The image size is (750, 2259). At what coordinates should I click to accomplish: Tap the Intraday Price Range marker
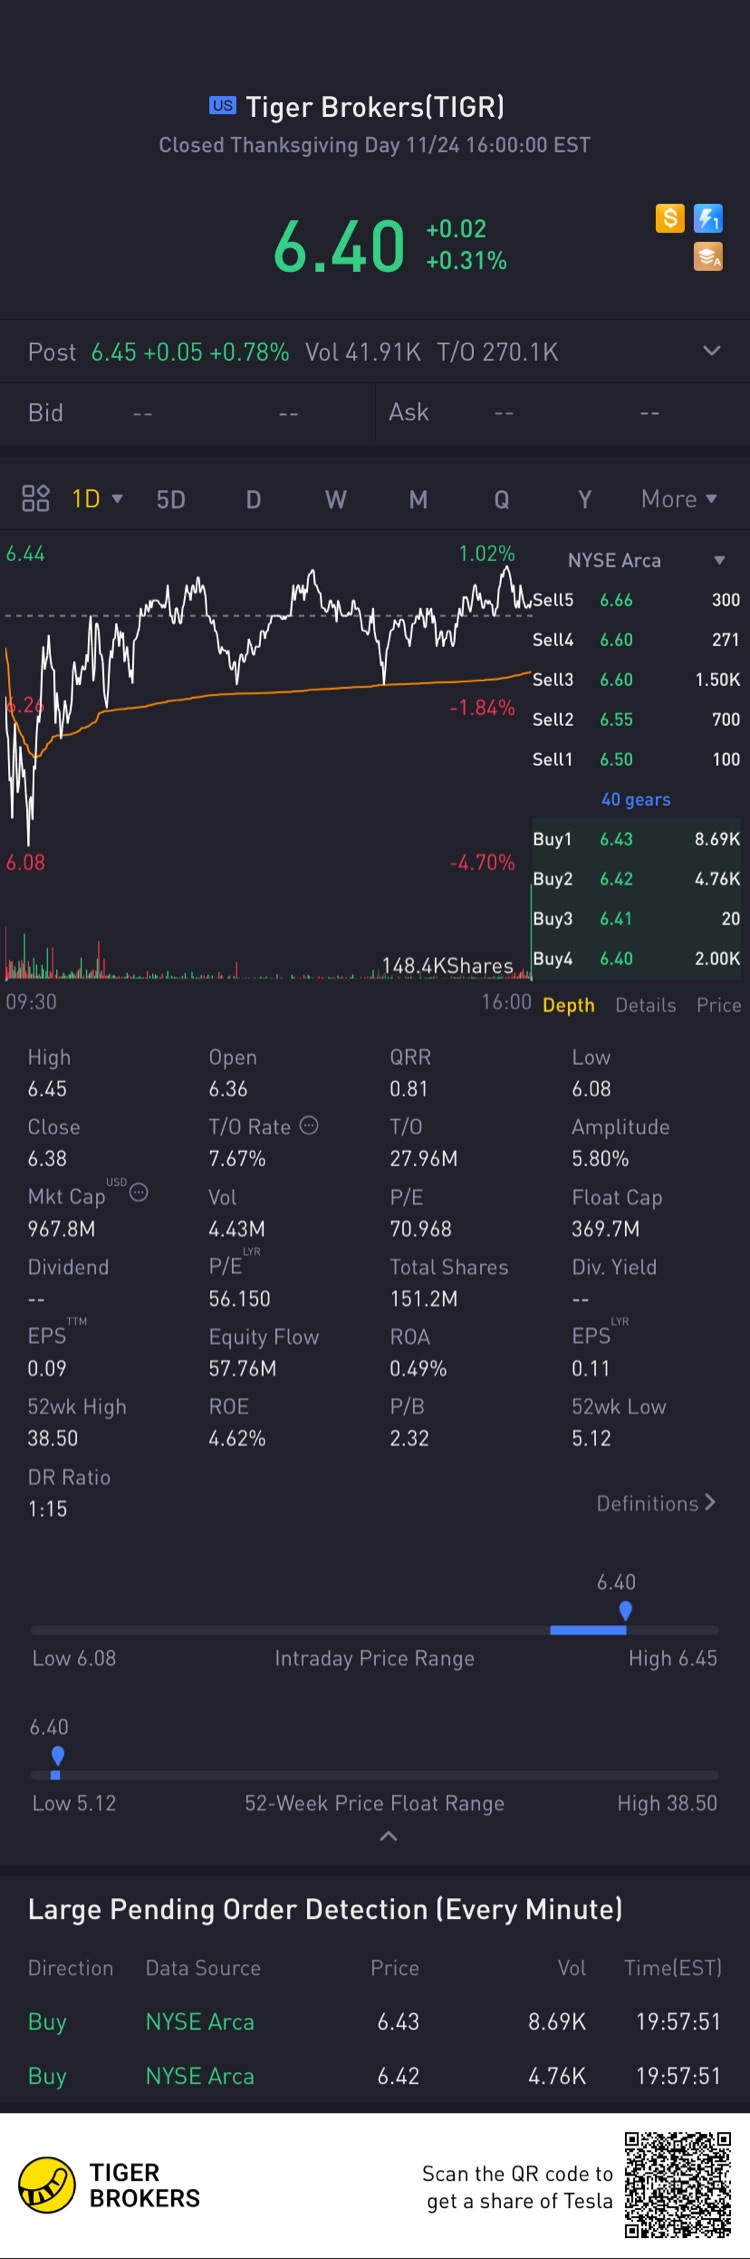coord(626,1610)
